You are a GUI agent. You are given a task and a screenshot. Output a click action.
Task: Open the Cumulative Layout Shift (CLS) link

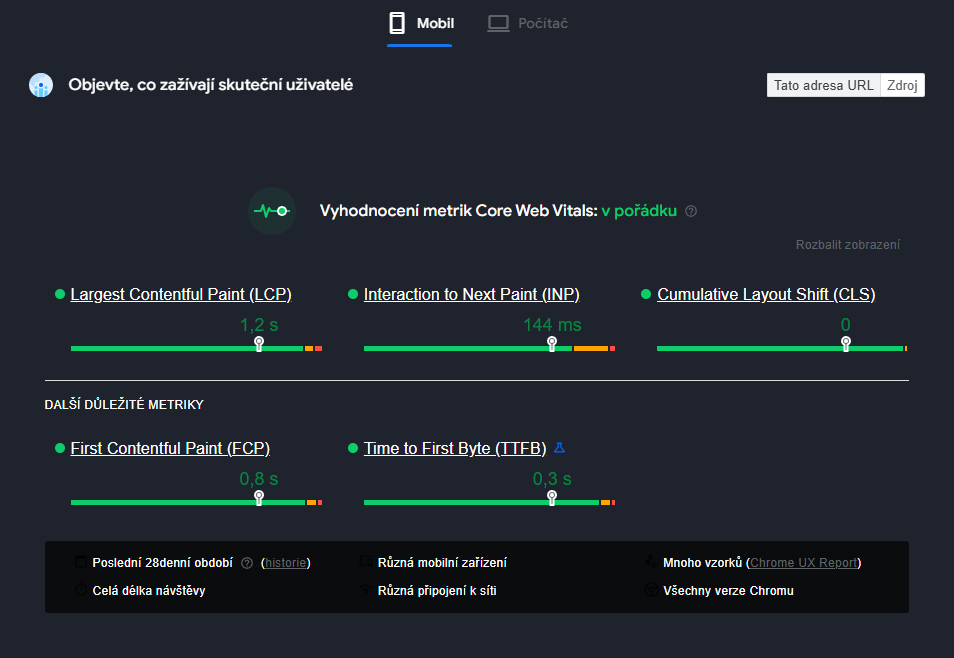[766, 294]
